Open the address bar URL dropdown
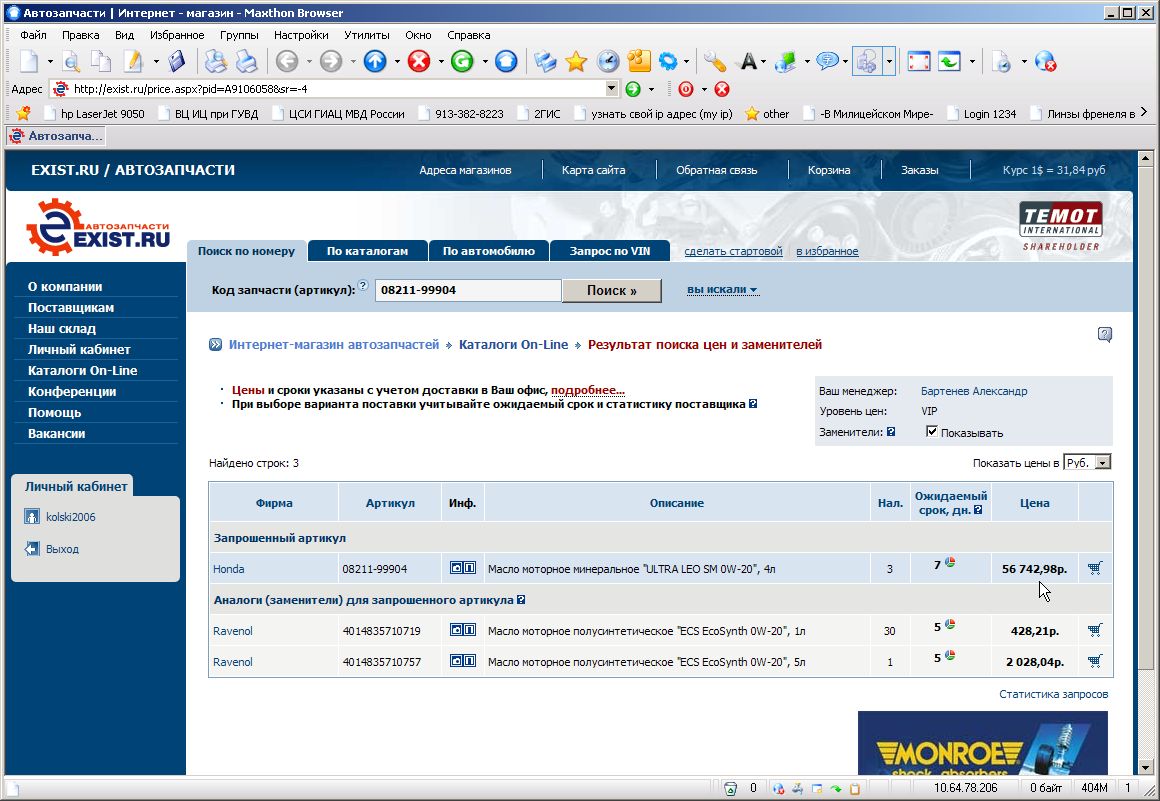Screen dimensions: 1160x801 point(612,89)
